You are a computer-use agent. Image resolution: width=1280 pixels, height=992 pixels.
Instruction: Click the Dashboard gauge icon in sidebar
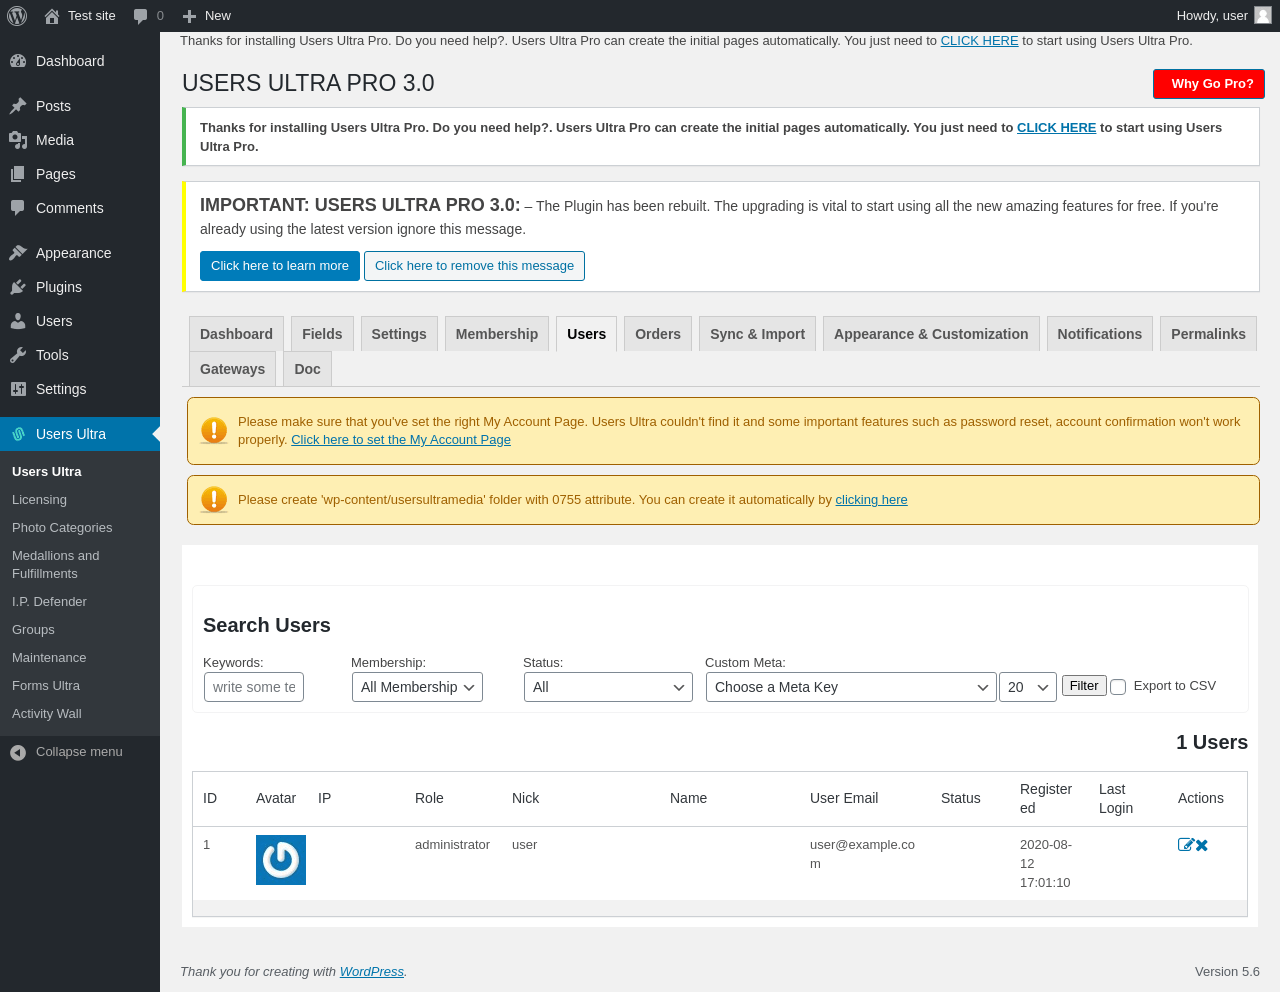pos(18,61)
